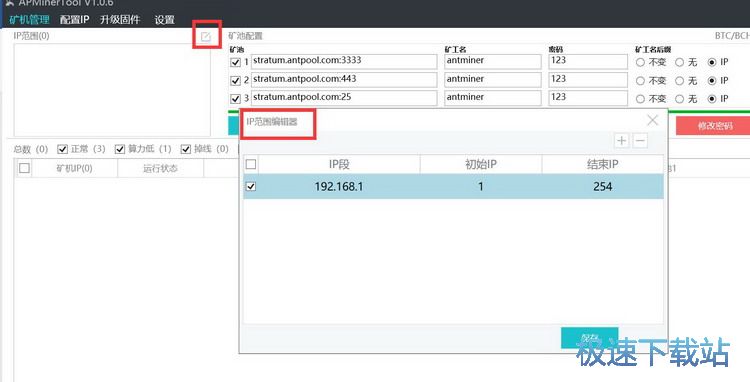The image size is (750, 382).
Task: Add a row with the plus icon
Action: pos(621,141)
